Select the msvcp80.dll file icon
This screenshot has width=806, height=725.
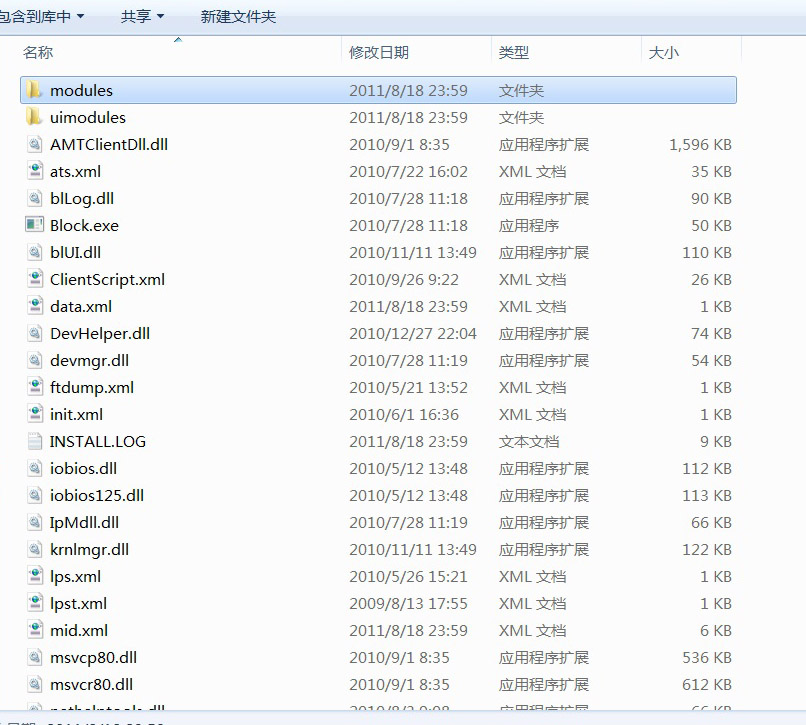[34, 657]
